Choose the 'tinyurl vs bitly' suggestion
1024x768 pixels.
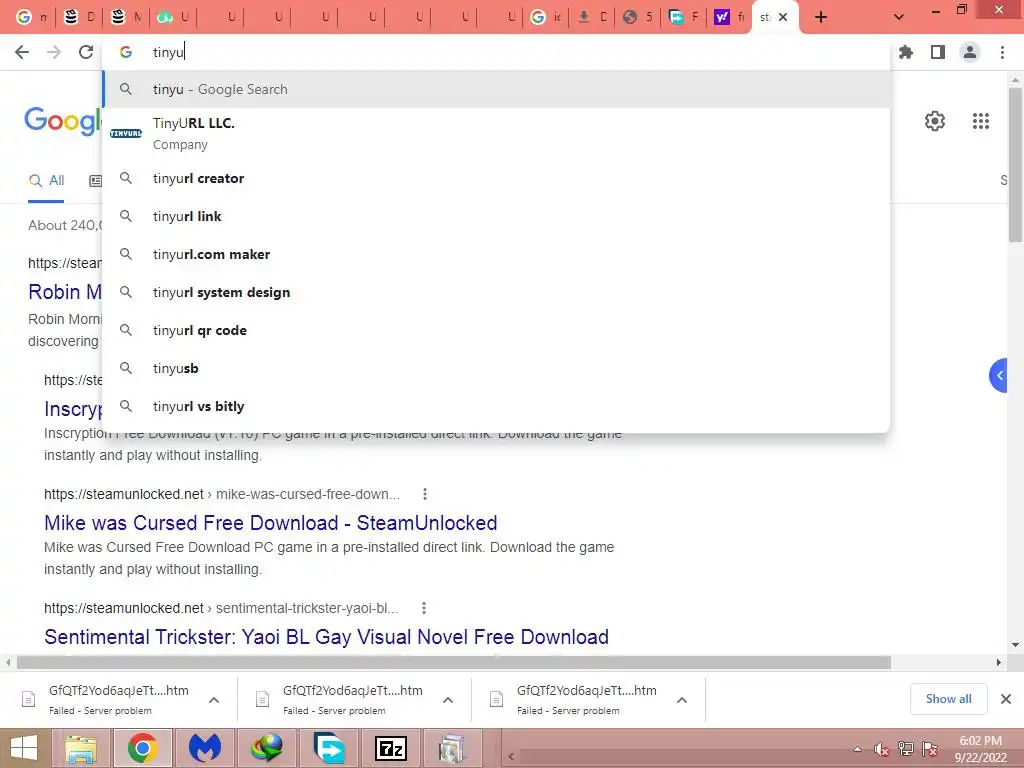pos(496,406)
